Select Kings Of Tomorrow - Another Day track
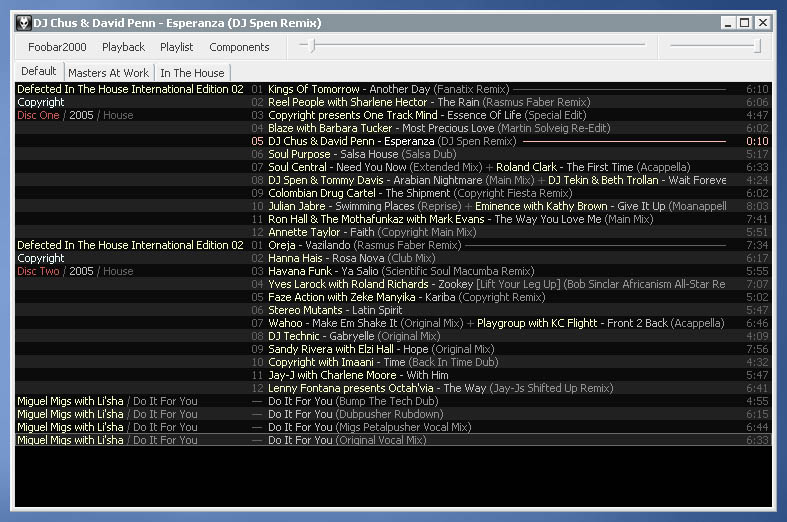 (349, 89)
